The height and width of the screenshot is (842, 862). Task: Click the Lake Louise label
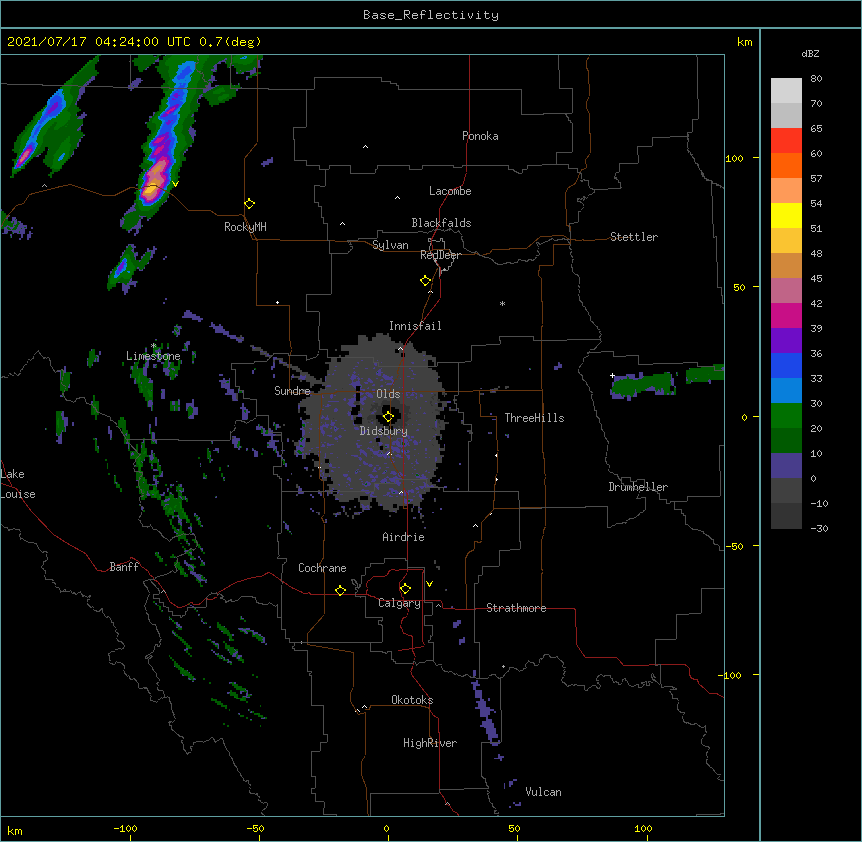click(x=18, y=484)
